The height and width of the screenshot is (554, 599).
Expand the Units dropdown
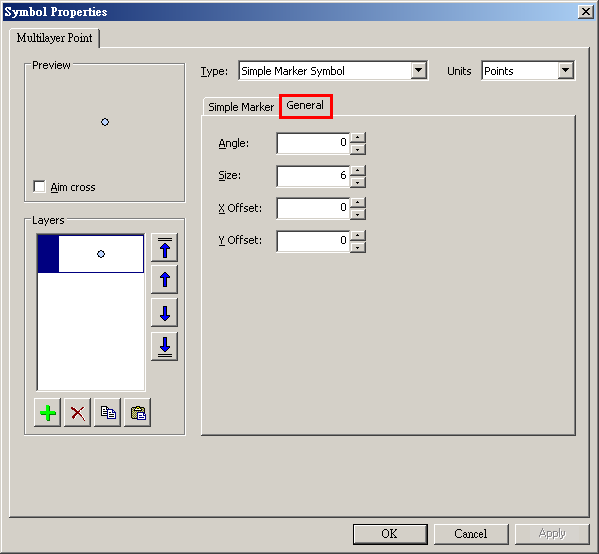[565, 70]
